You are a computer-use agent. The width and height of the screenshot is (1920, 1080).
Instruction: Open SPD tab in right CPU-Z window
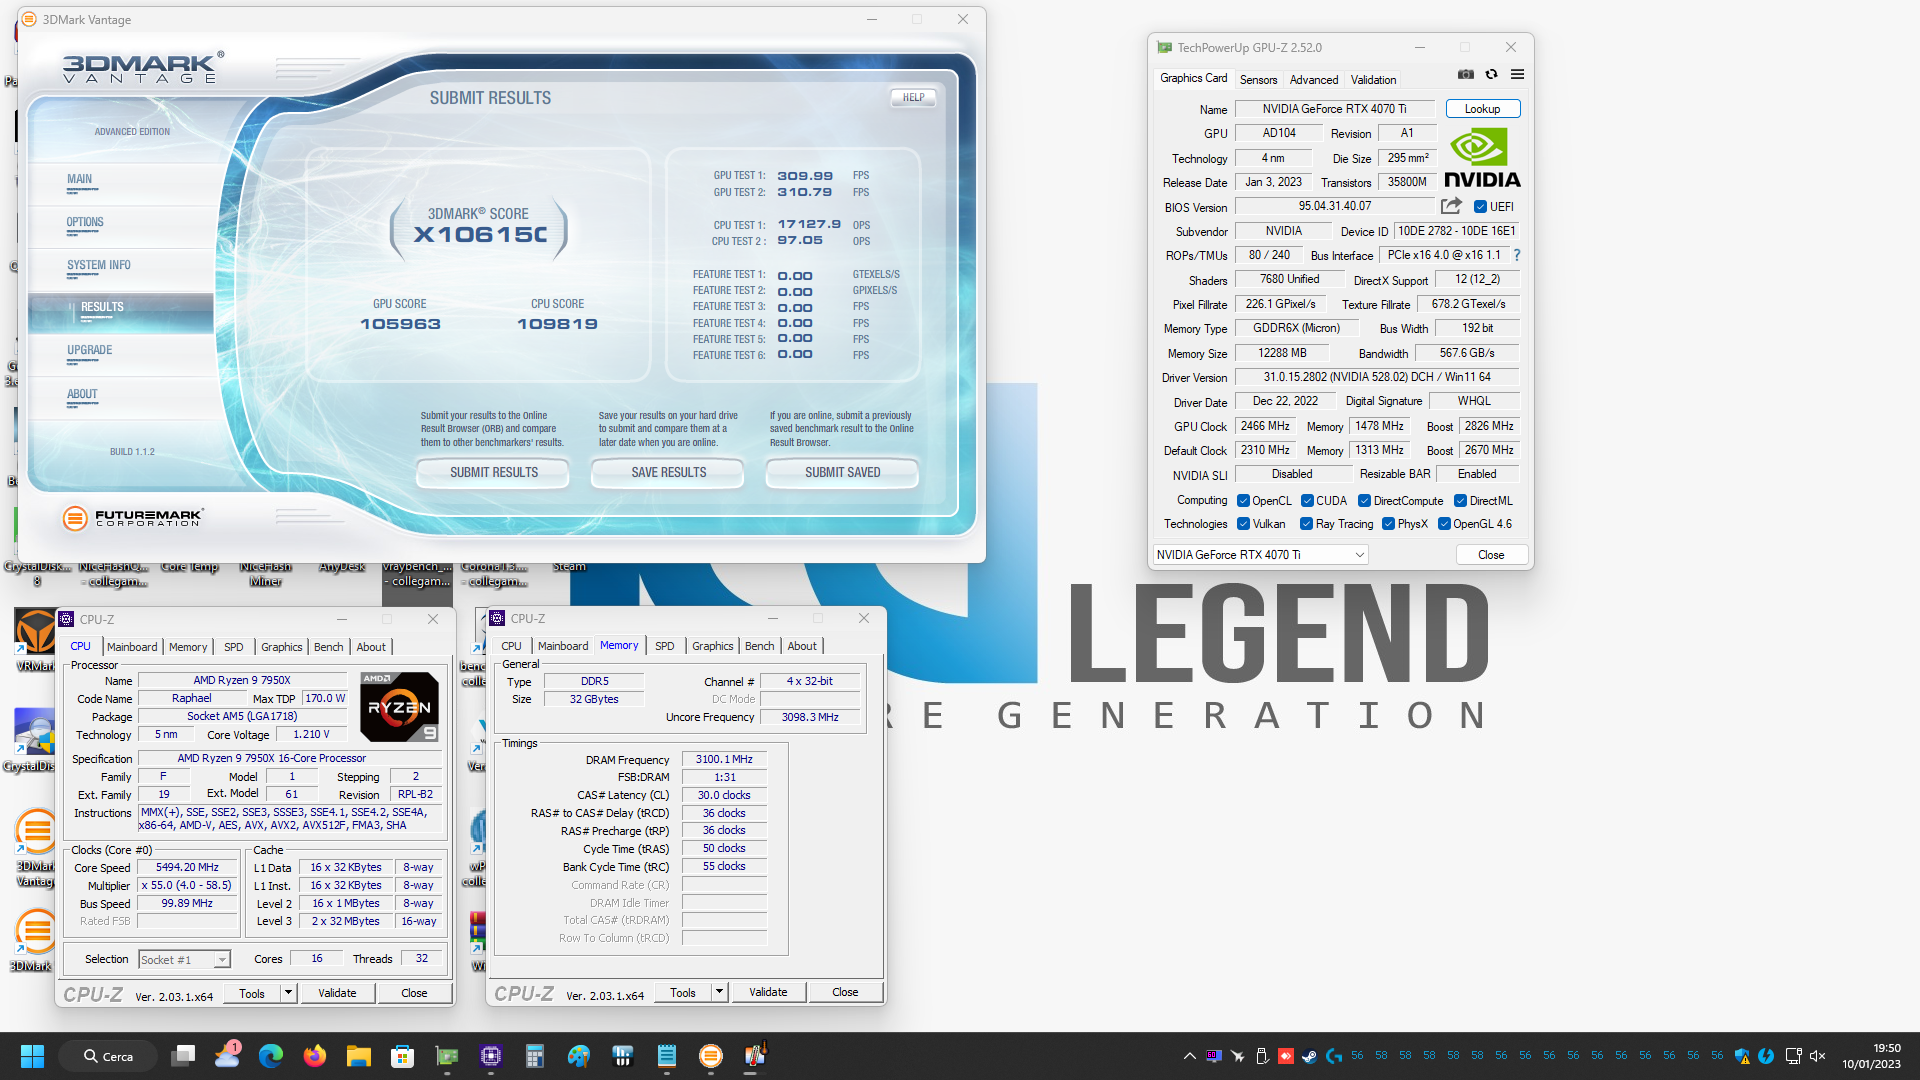664,646
